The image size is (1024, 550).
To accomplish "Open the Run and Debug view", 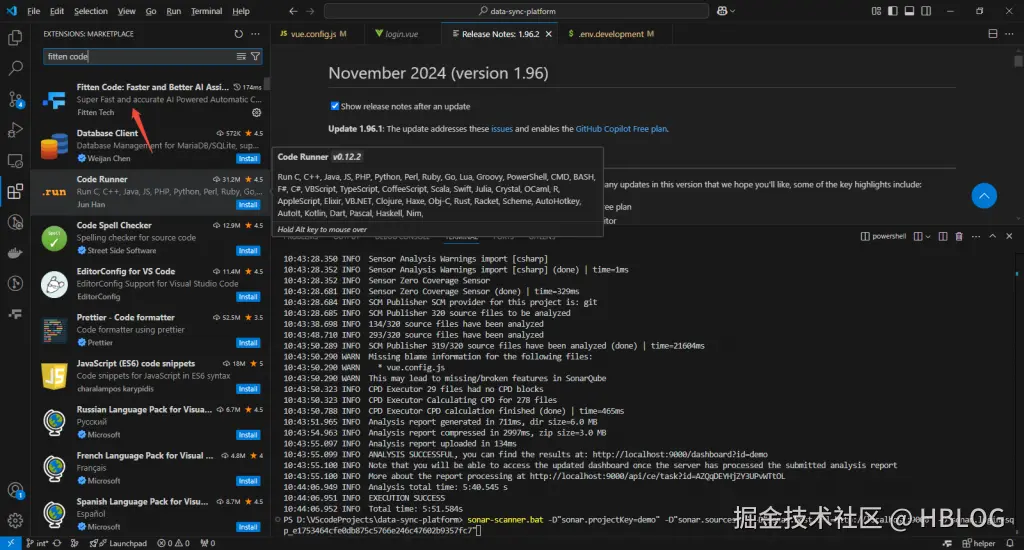I will (14, 130).
